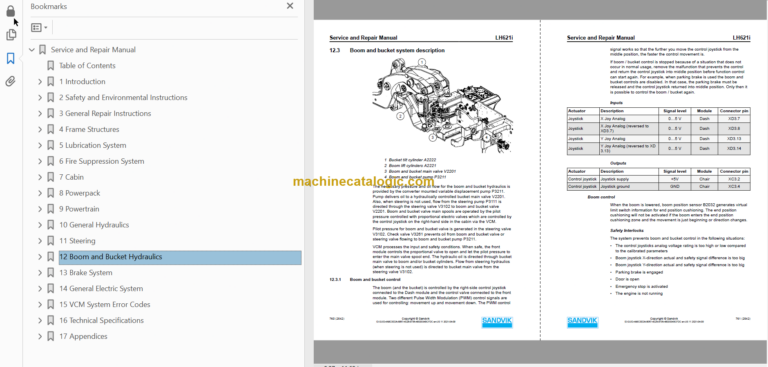Expand the 10 General Hydraulics bookmark

tap(40, 225)
